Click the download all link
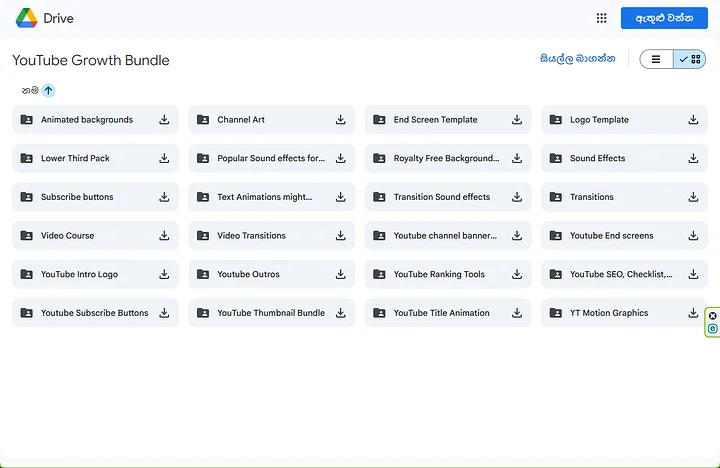The height and width of the screenshot is (468, 720). 578,59
